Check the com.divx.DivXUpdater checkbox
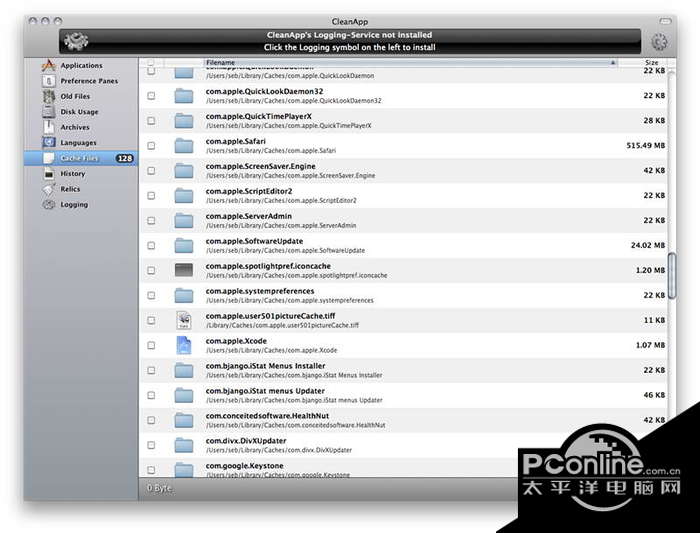 click(151, 445)
